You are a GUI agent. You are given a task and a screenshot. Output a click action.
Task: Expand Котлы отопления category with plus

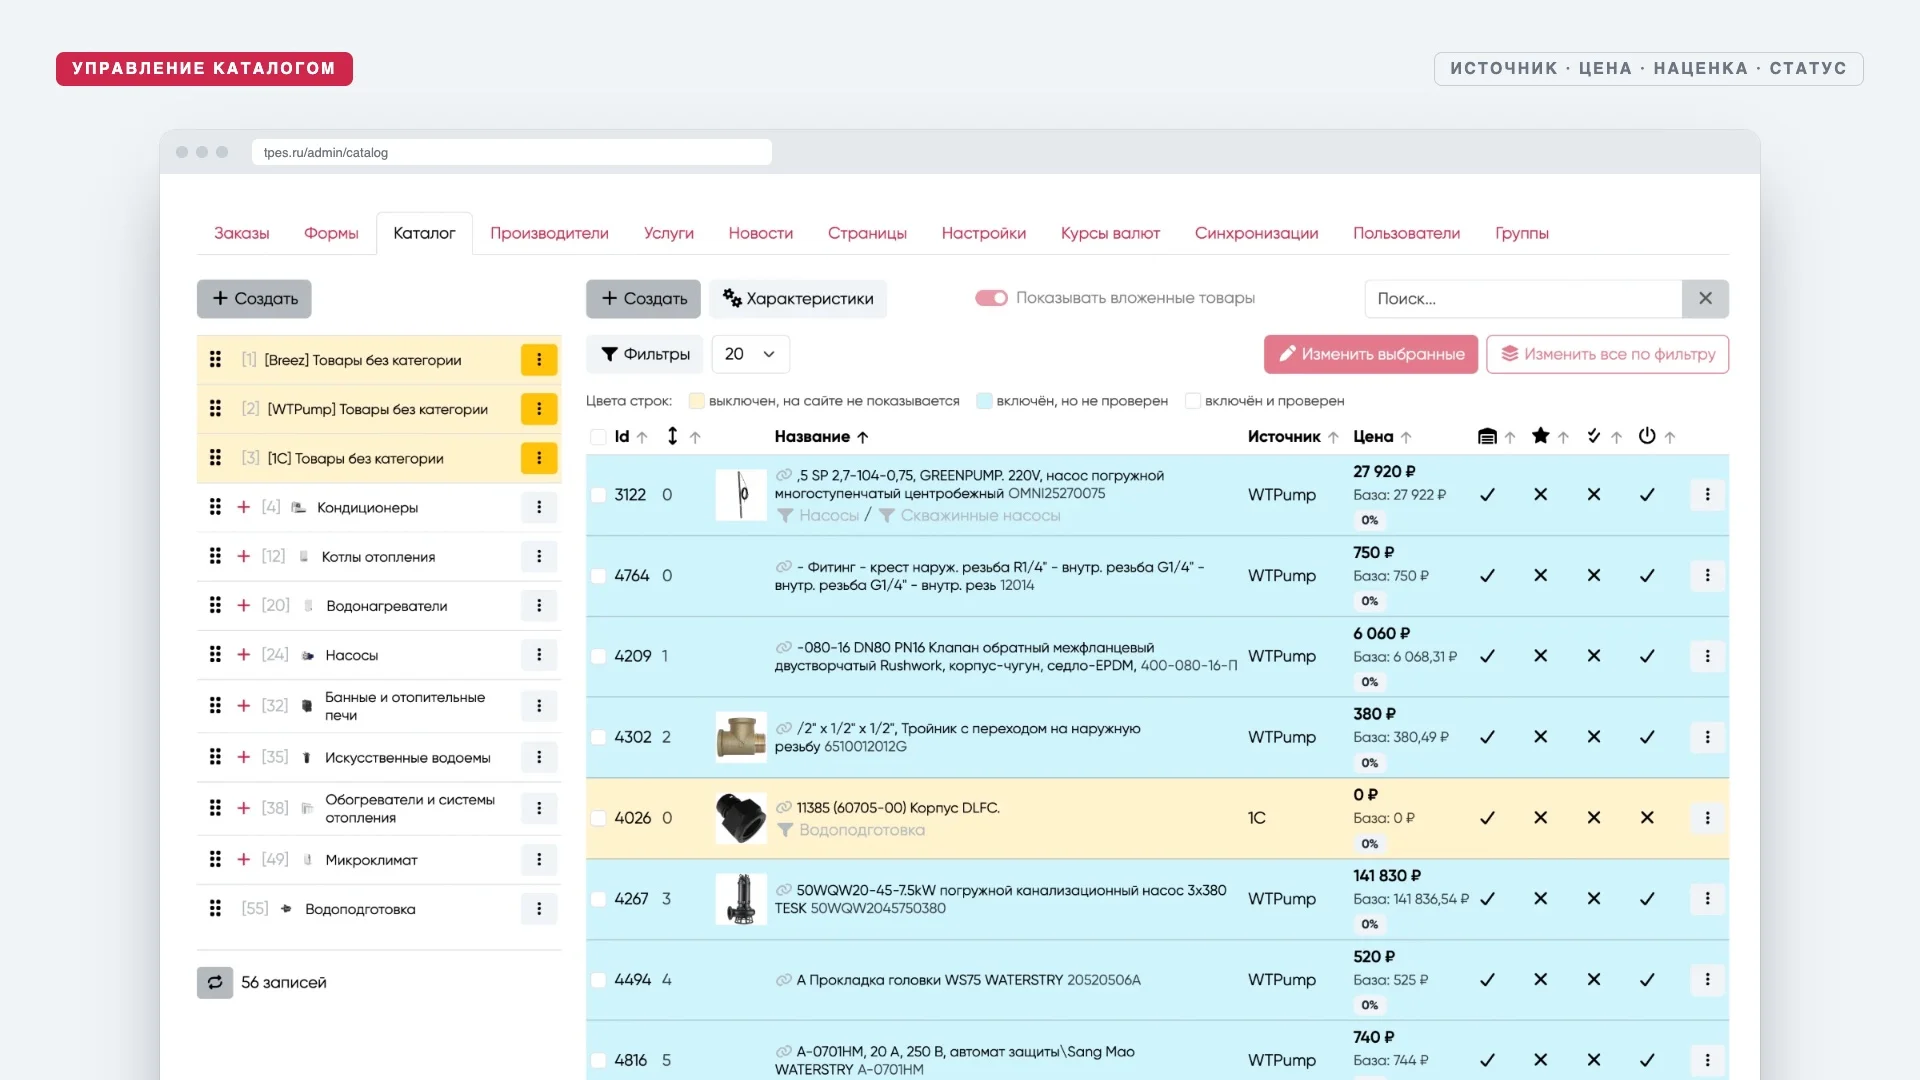click(x=243, y=556)
